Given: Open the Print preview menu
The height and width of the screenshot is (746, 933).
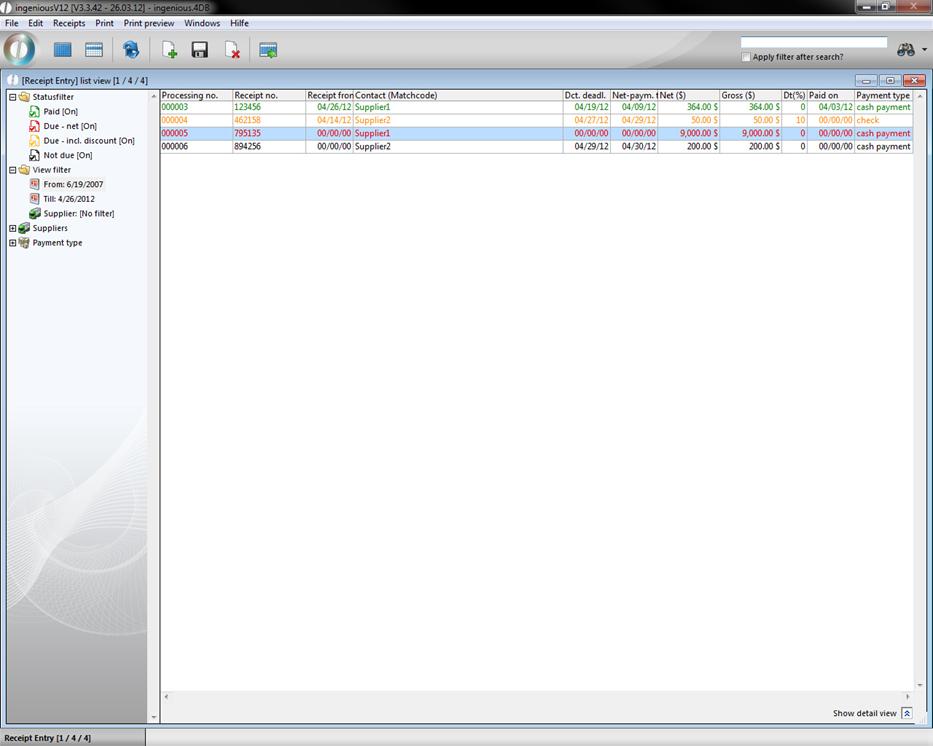Looking at the screenshot, I should (x=148, y=23).
